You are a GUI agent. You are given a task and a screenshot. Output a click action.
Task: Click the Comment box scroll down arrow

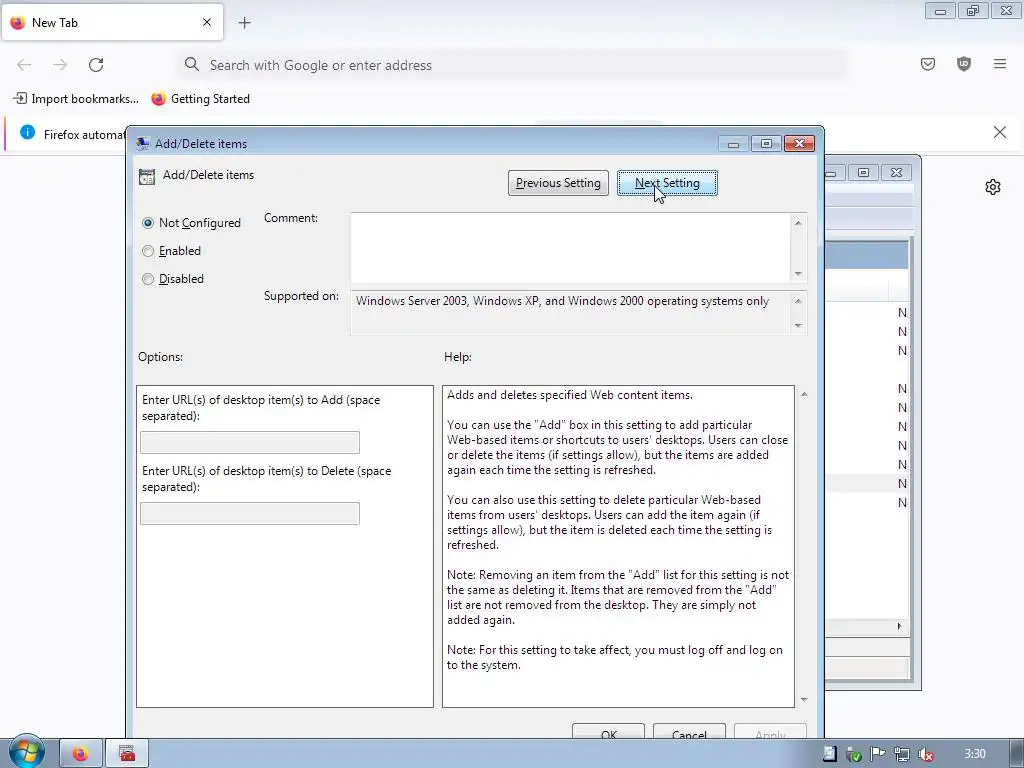pyautogui.click(x=798, y=274)
